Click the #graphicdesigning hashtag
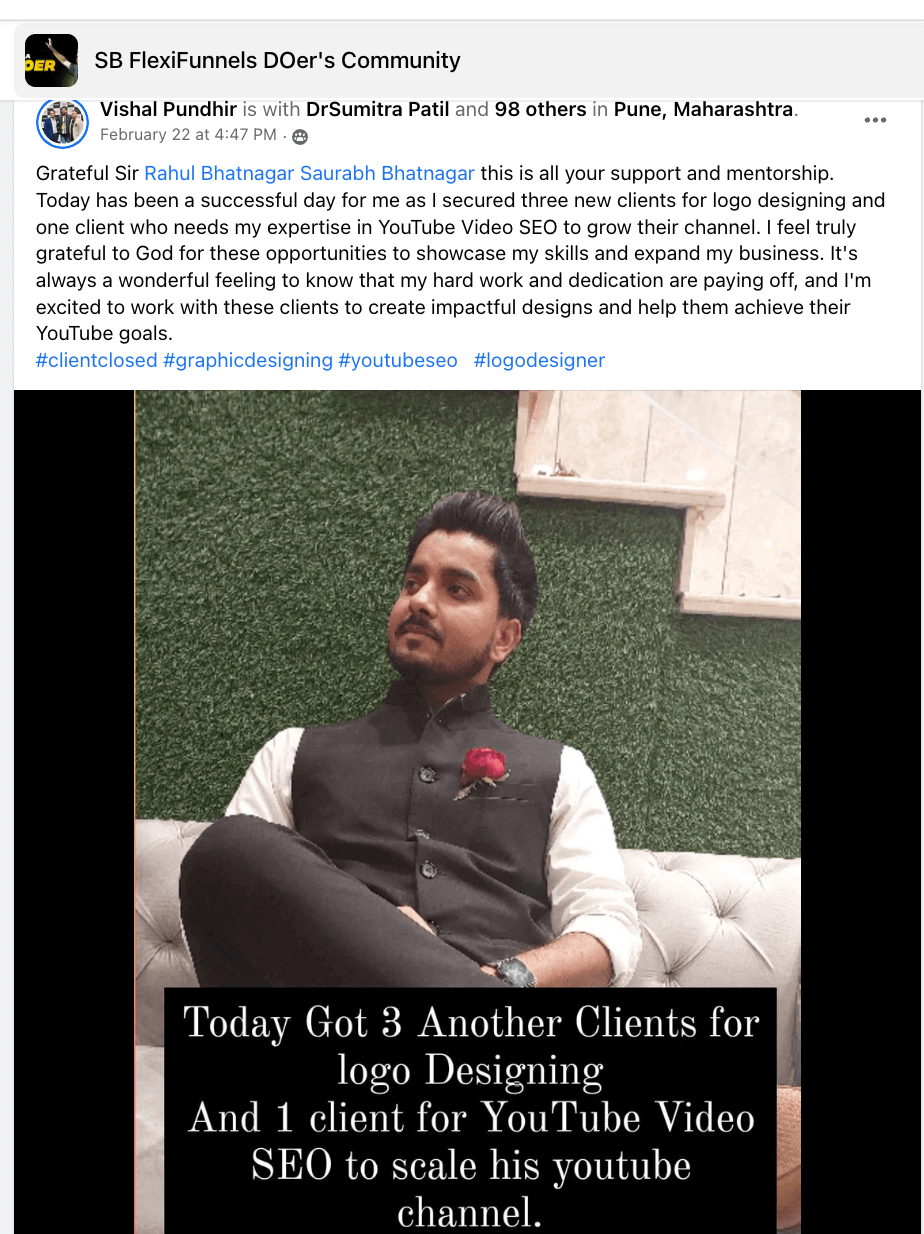924x1234 pixels. 247,360
